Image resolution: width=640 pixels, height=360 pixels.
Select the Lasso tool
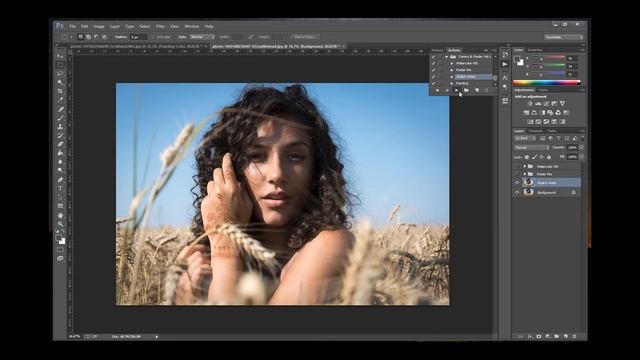pos(60,74)
